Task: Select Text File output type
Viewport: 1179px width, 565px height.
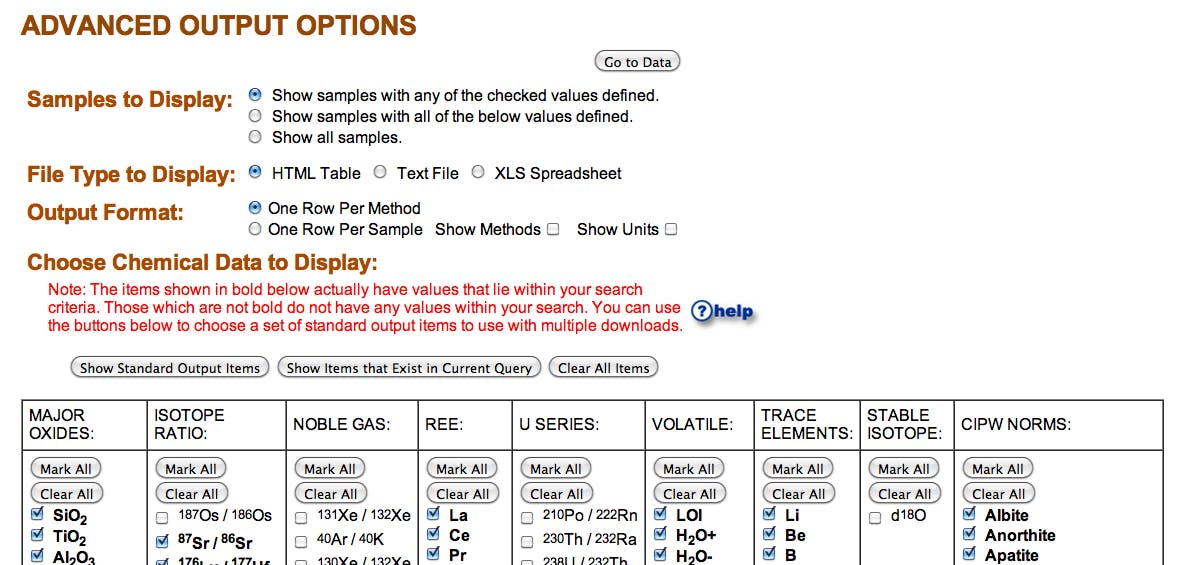Action: click(x=380, y=172)
